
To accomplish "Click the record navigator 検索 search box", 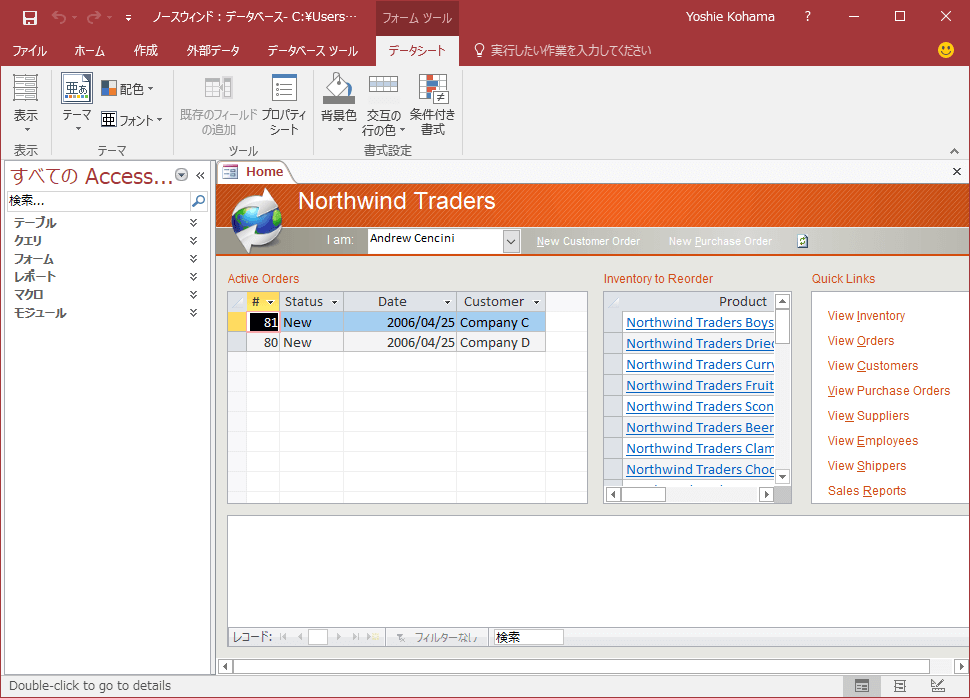I will click(x=528, y=637).
